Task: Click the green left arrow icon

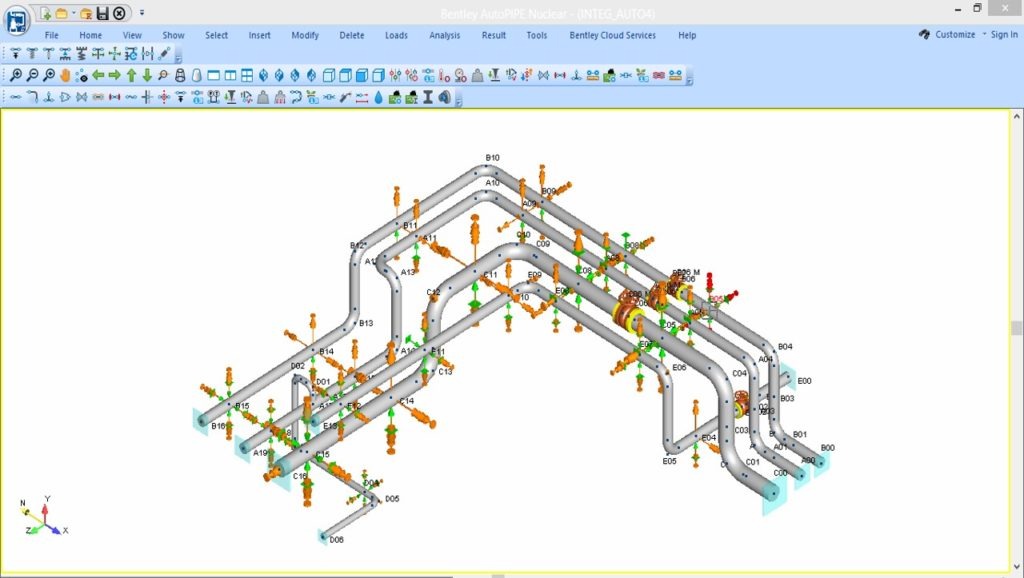Action: tap(98, 75)
